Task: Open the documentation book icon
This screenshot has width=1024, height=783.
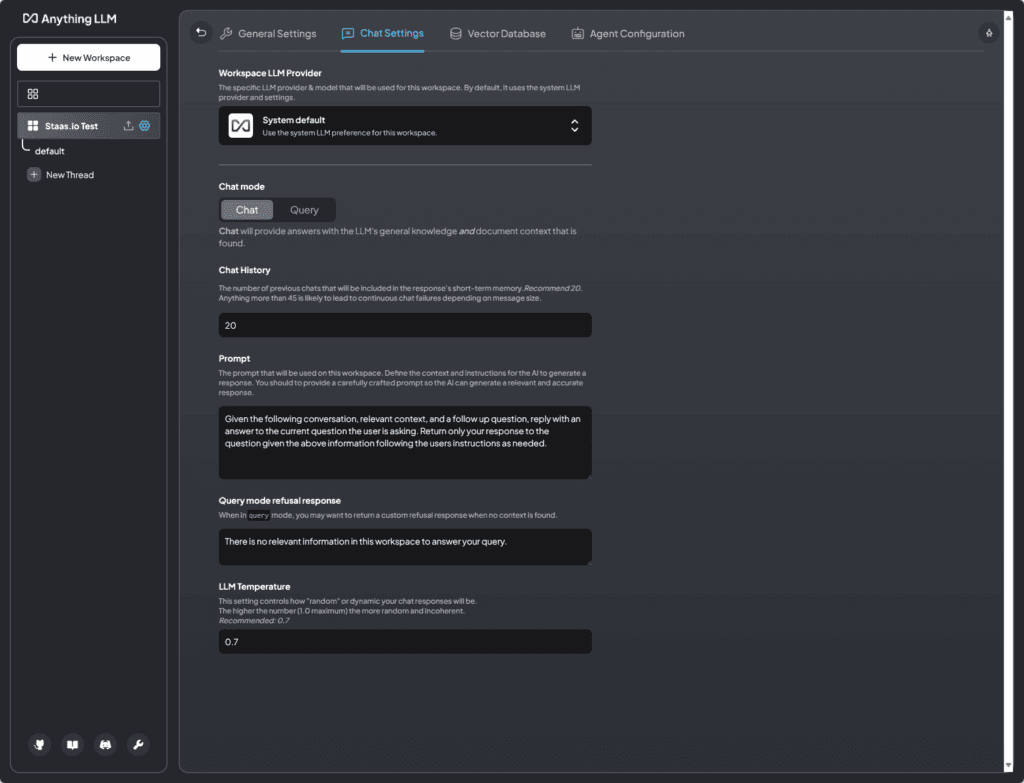Action: point(72,744)
